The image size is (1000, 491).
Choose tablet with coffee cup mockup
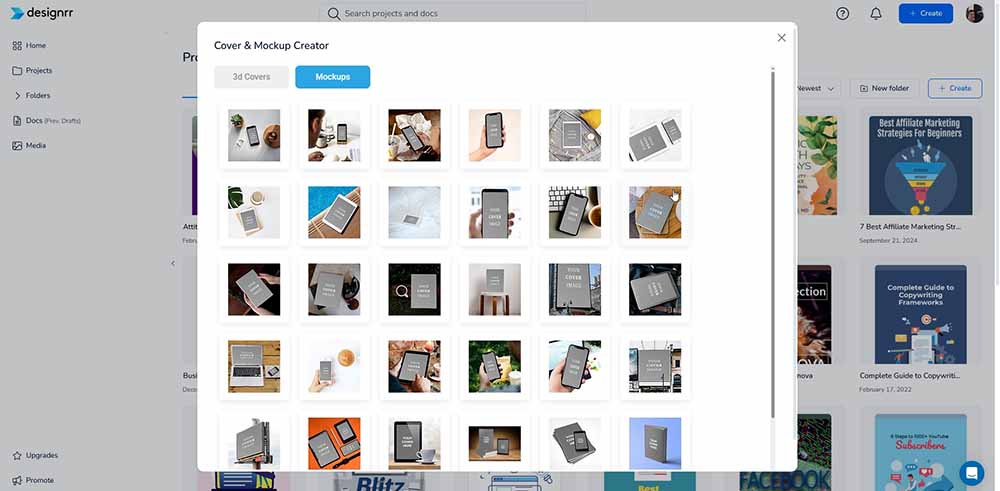coord(415,442)
